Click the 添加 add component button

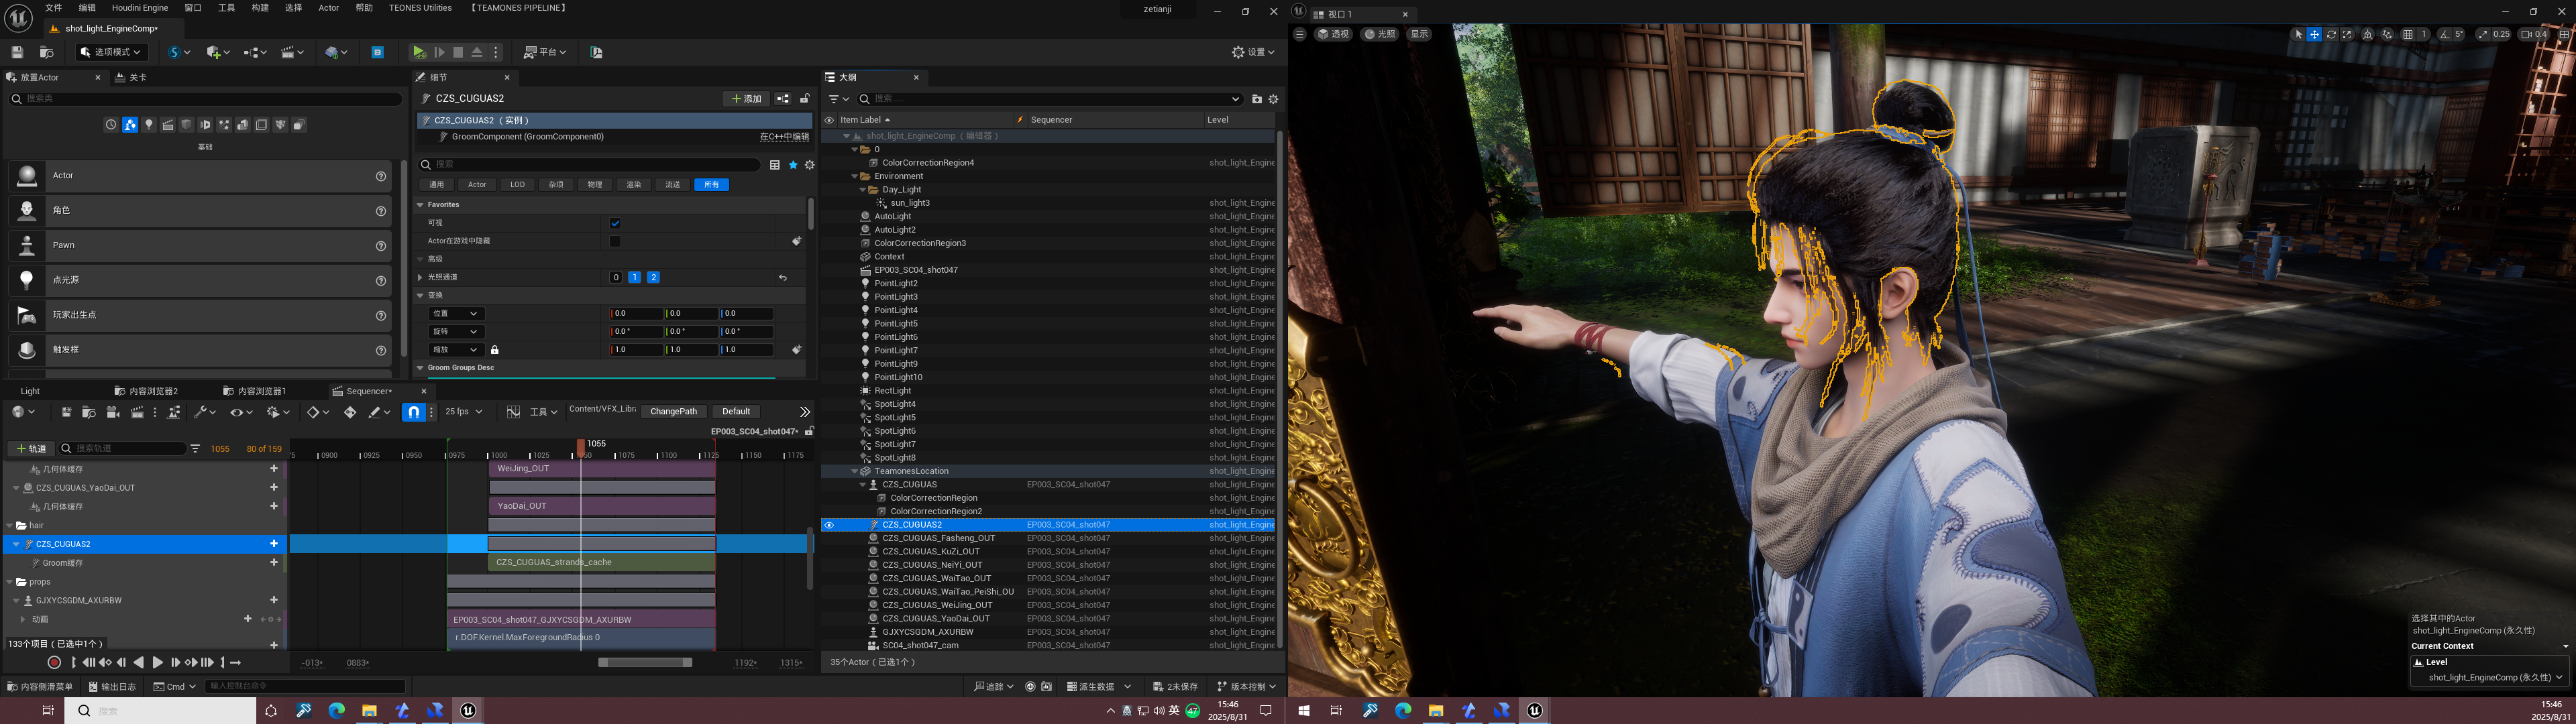click(x=746, y=99)
